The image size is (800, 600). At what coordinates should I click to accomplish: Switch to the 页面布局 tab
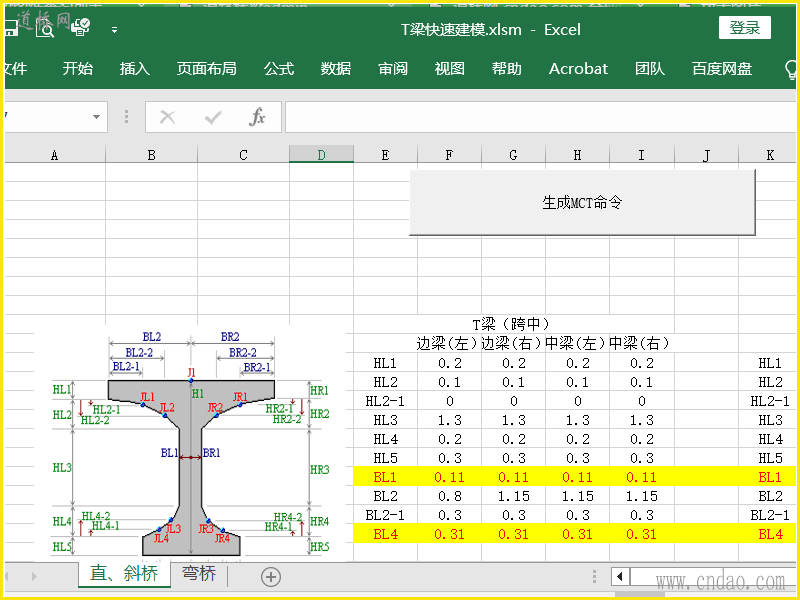206,68
